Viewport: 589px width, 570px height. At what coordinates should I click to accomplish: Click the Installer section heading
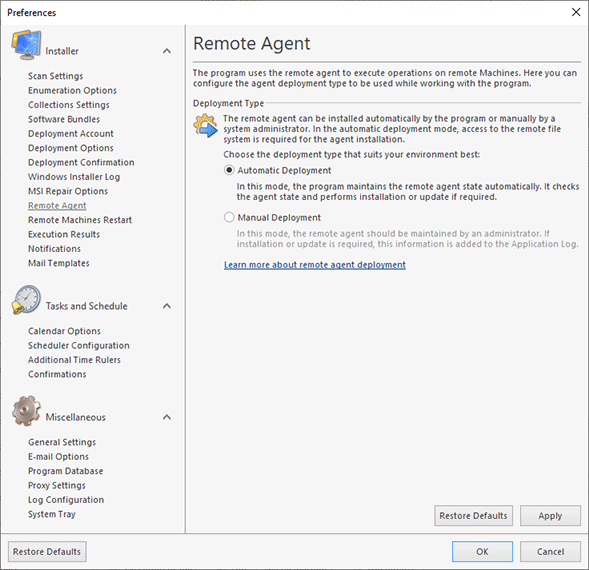(62, 51)
